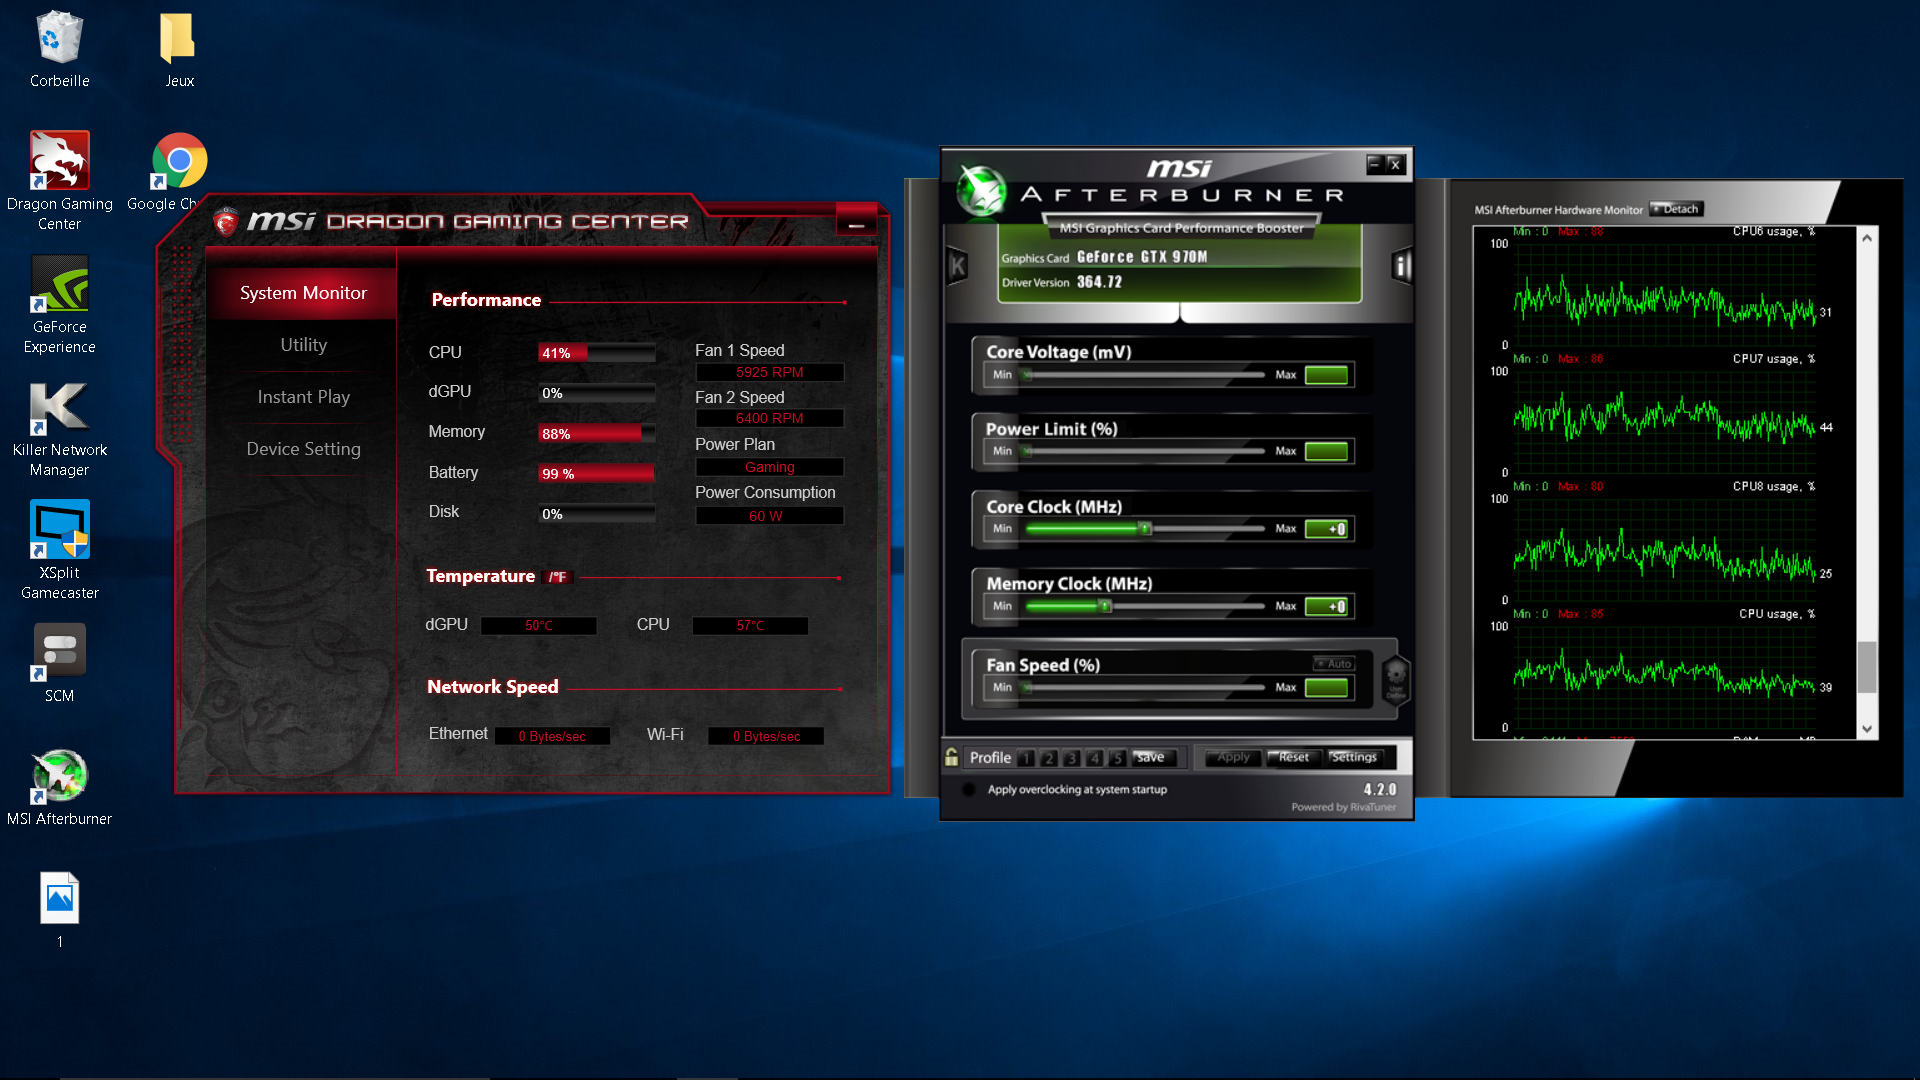Click the CPU7 usage graph
Viewport: 1920px width, 1080px height.
tap(1664, 420)
